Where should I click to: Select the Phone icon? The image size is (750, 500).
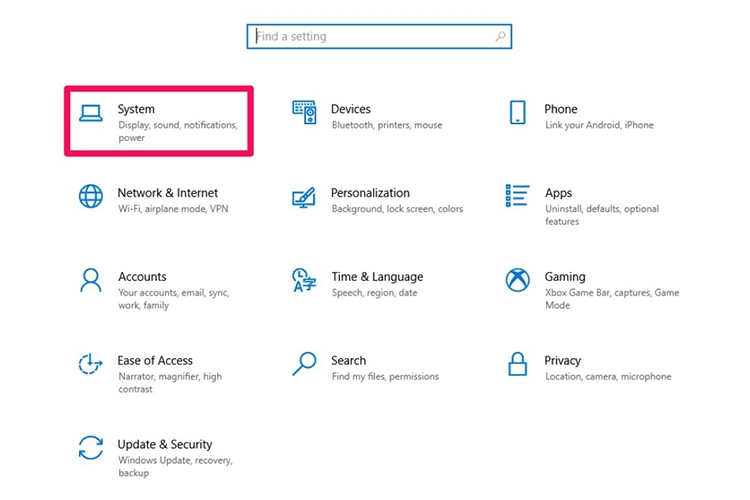tap(517, 112)
